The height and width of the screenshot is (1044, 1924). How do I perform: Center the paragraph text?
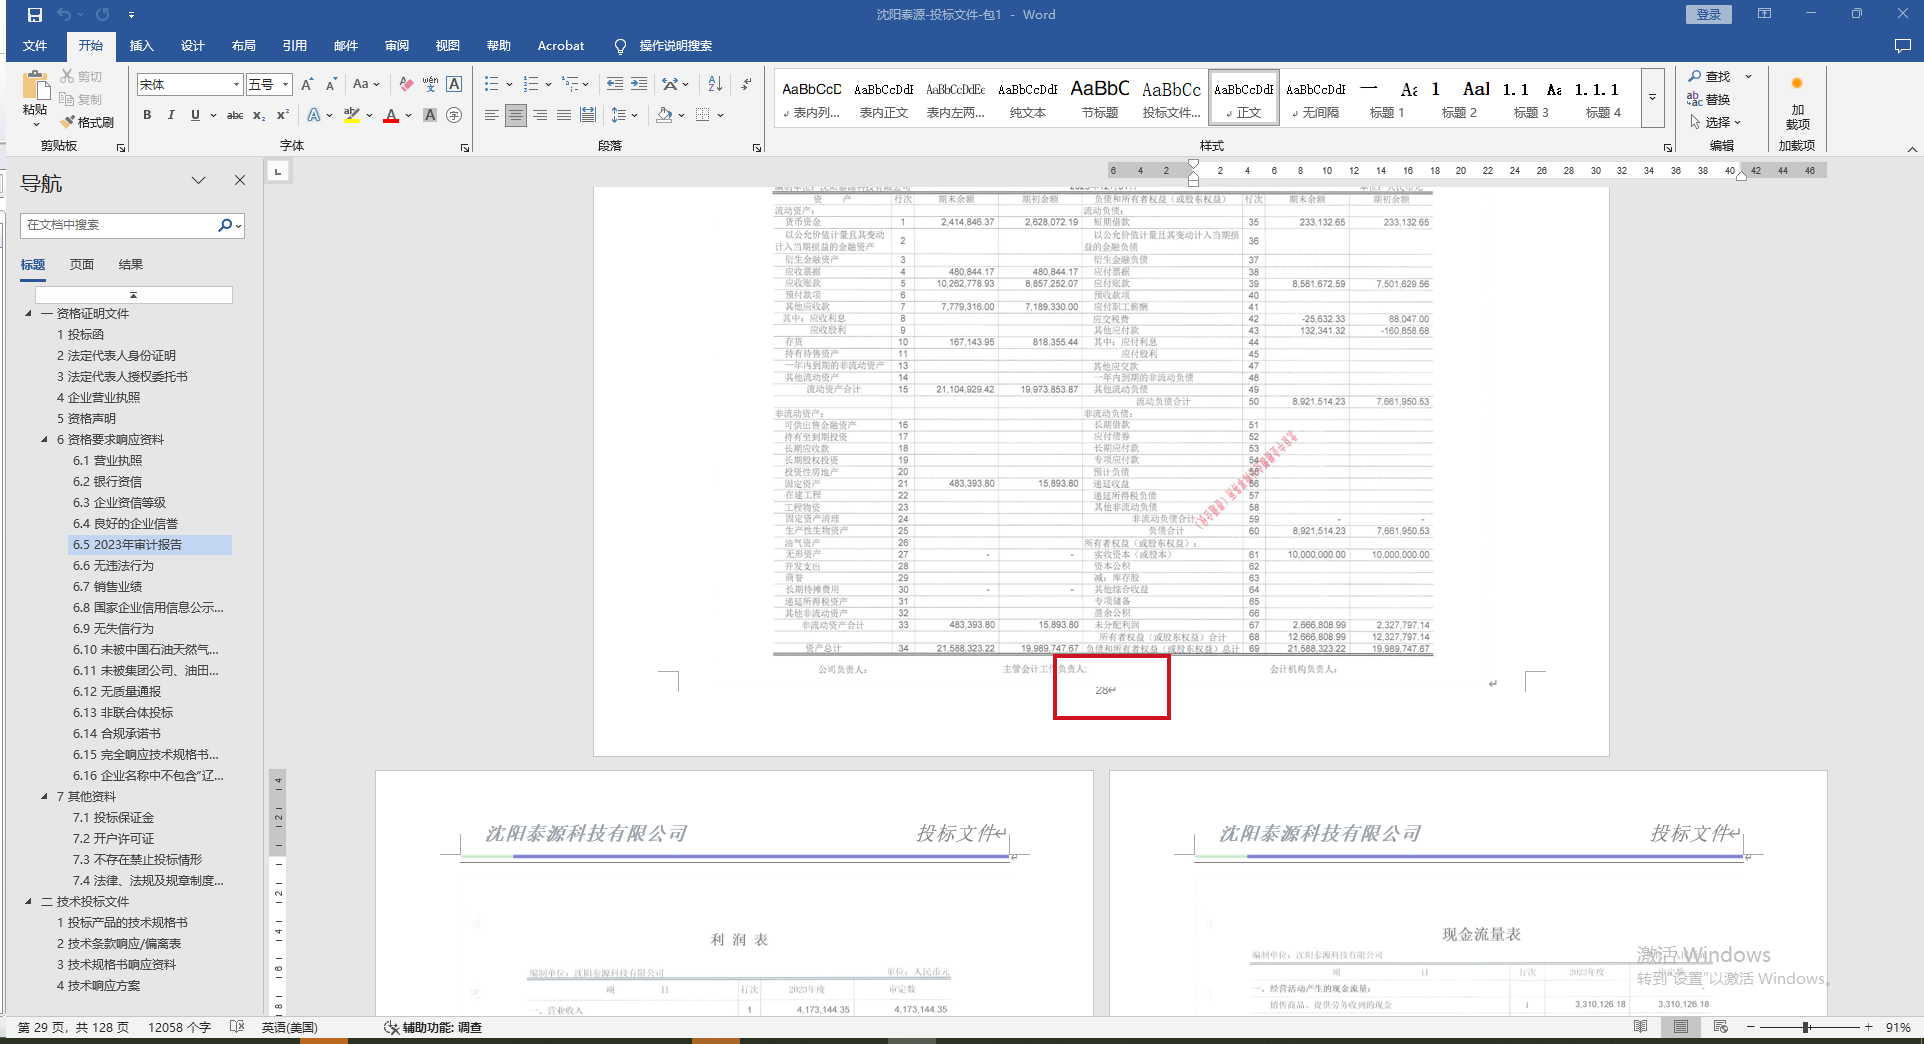[515, 116]
